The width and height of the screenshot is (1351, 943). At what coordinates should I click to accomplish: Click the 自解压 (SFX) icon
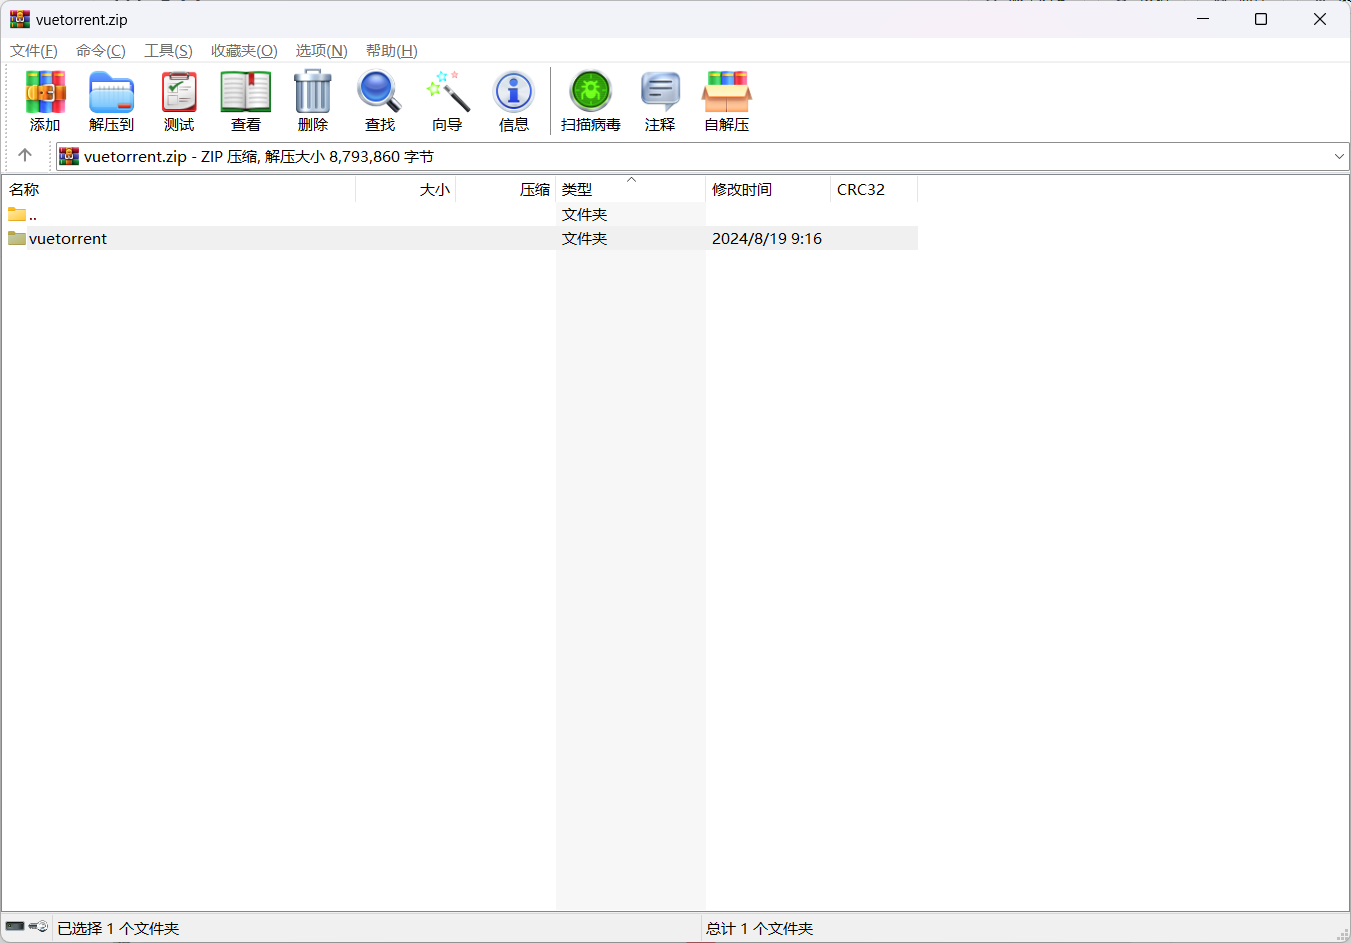(727, 101)
